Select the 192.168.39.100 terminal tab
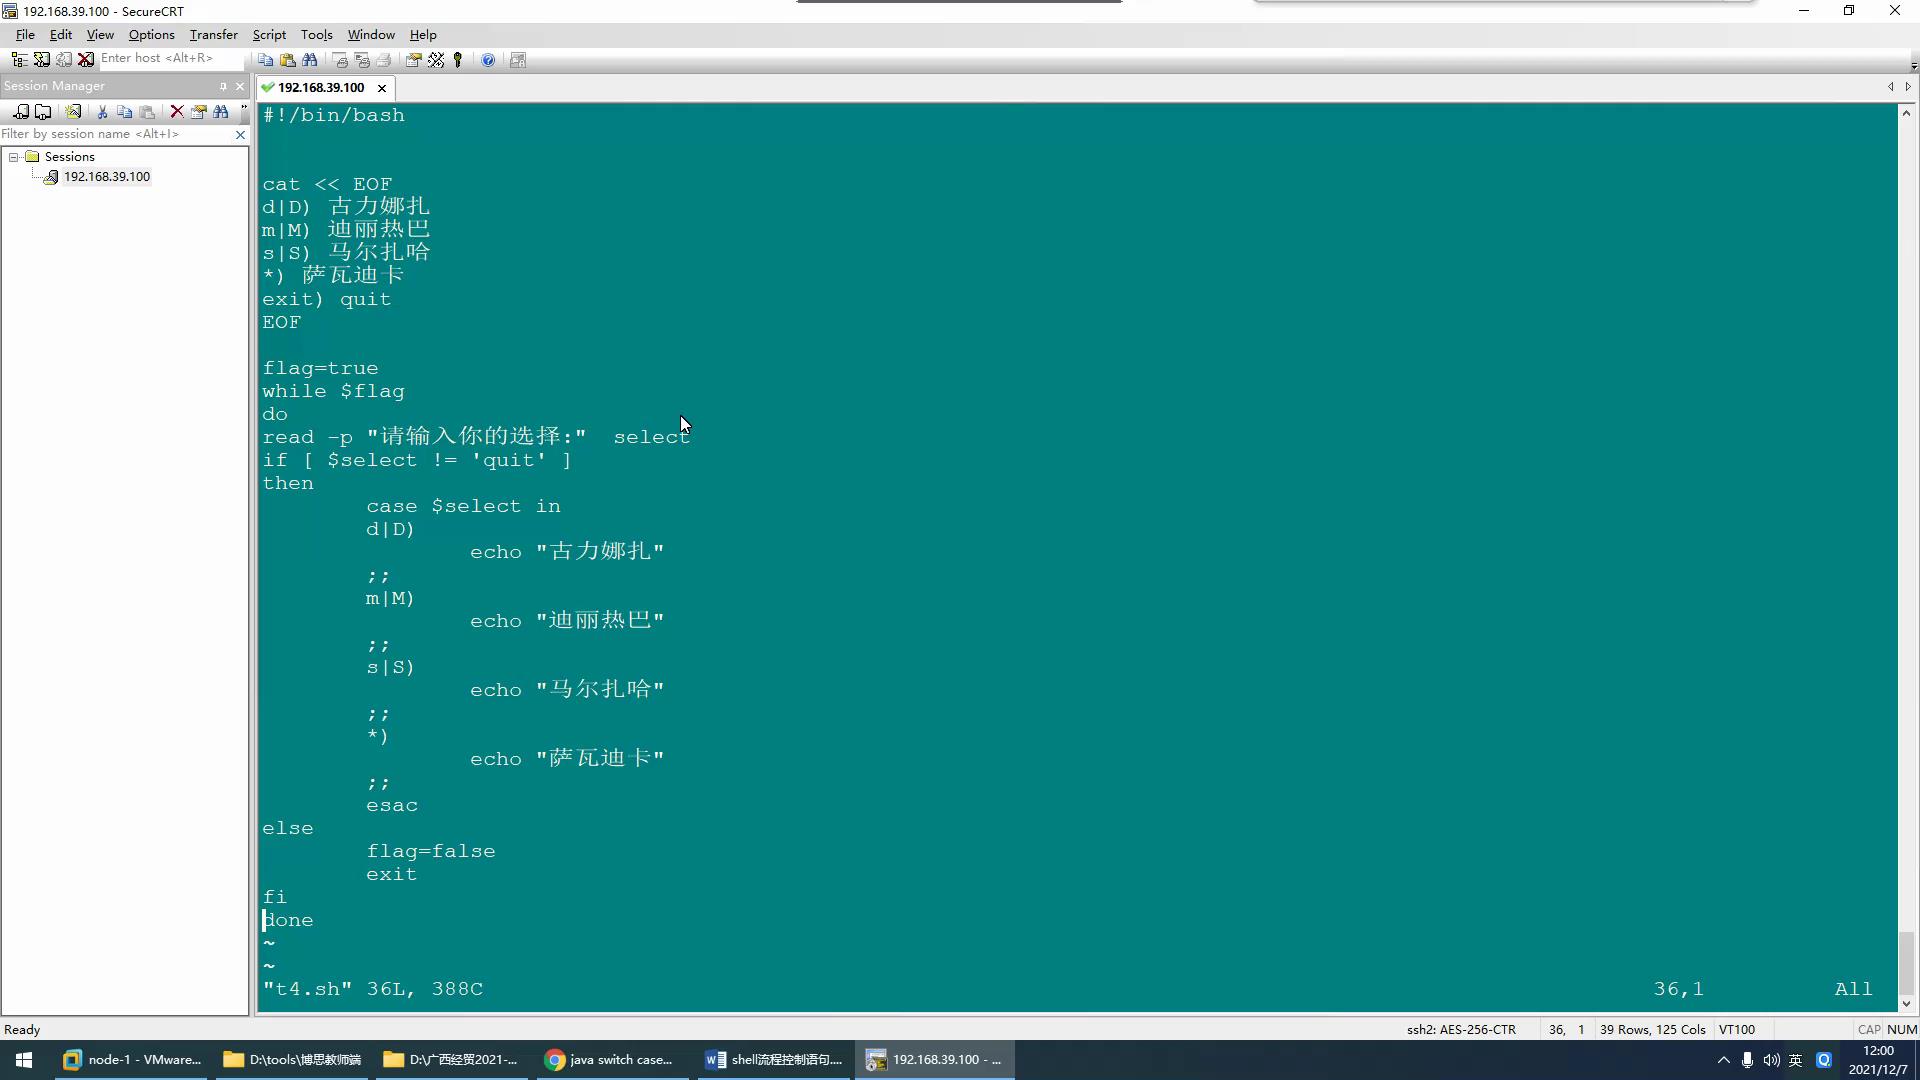The image size is (1920, 1080). click(x=320, y=88)
